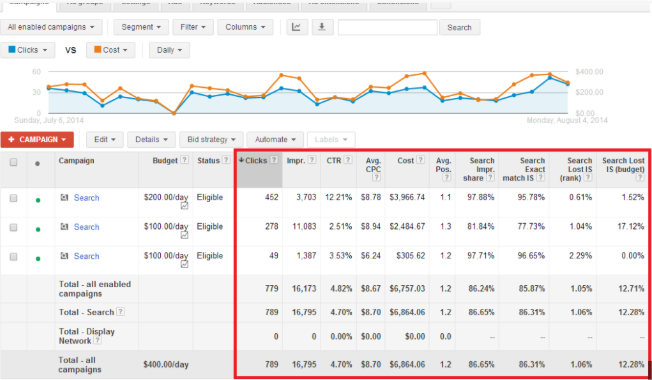Sort by the Impr. column header
The width and height of the screenshot is (652, 380).
pos(296,160)
